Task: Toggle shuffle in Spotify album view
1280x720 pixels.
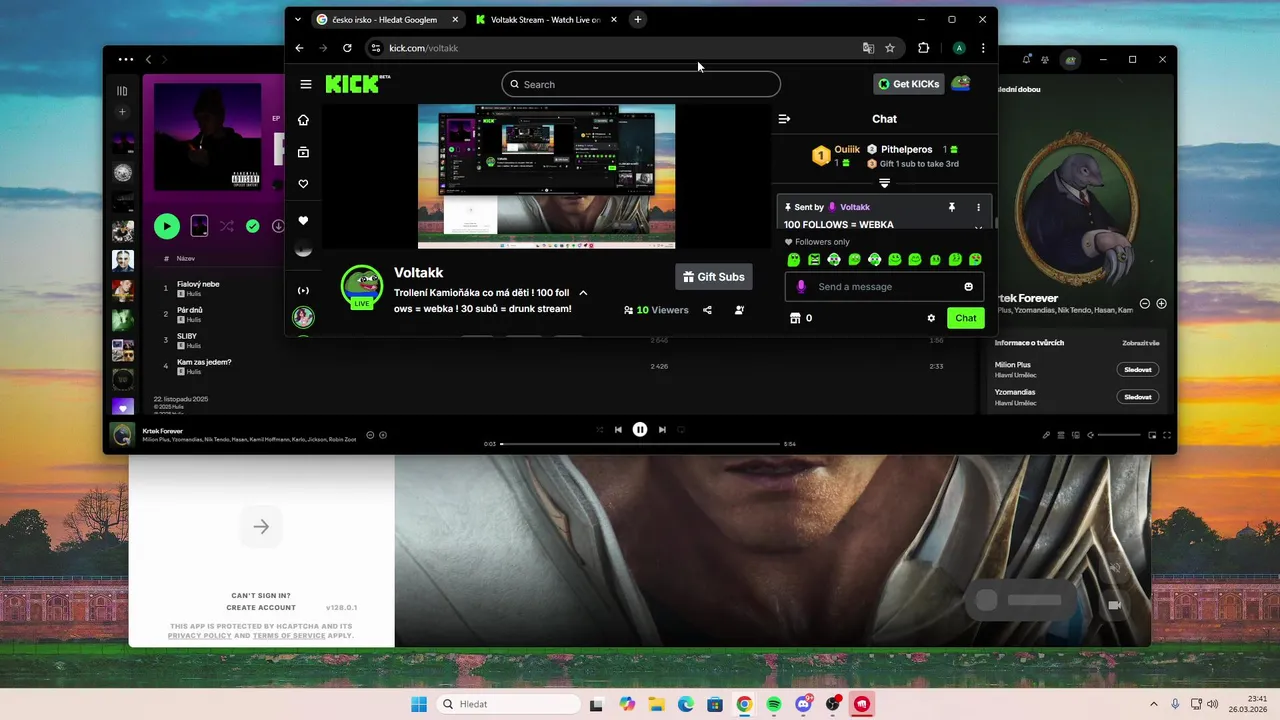Action: point(225,227)
